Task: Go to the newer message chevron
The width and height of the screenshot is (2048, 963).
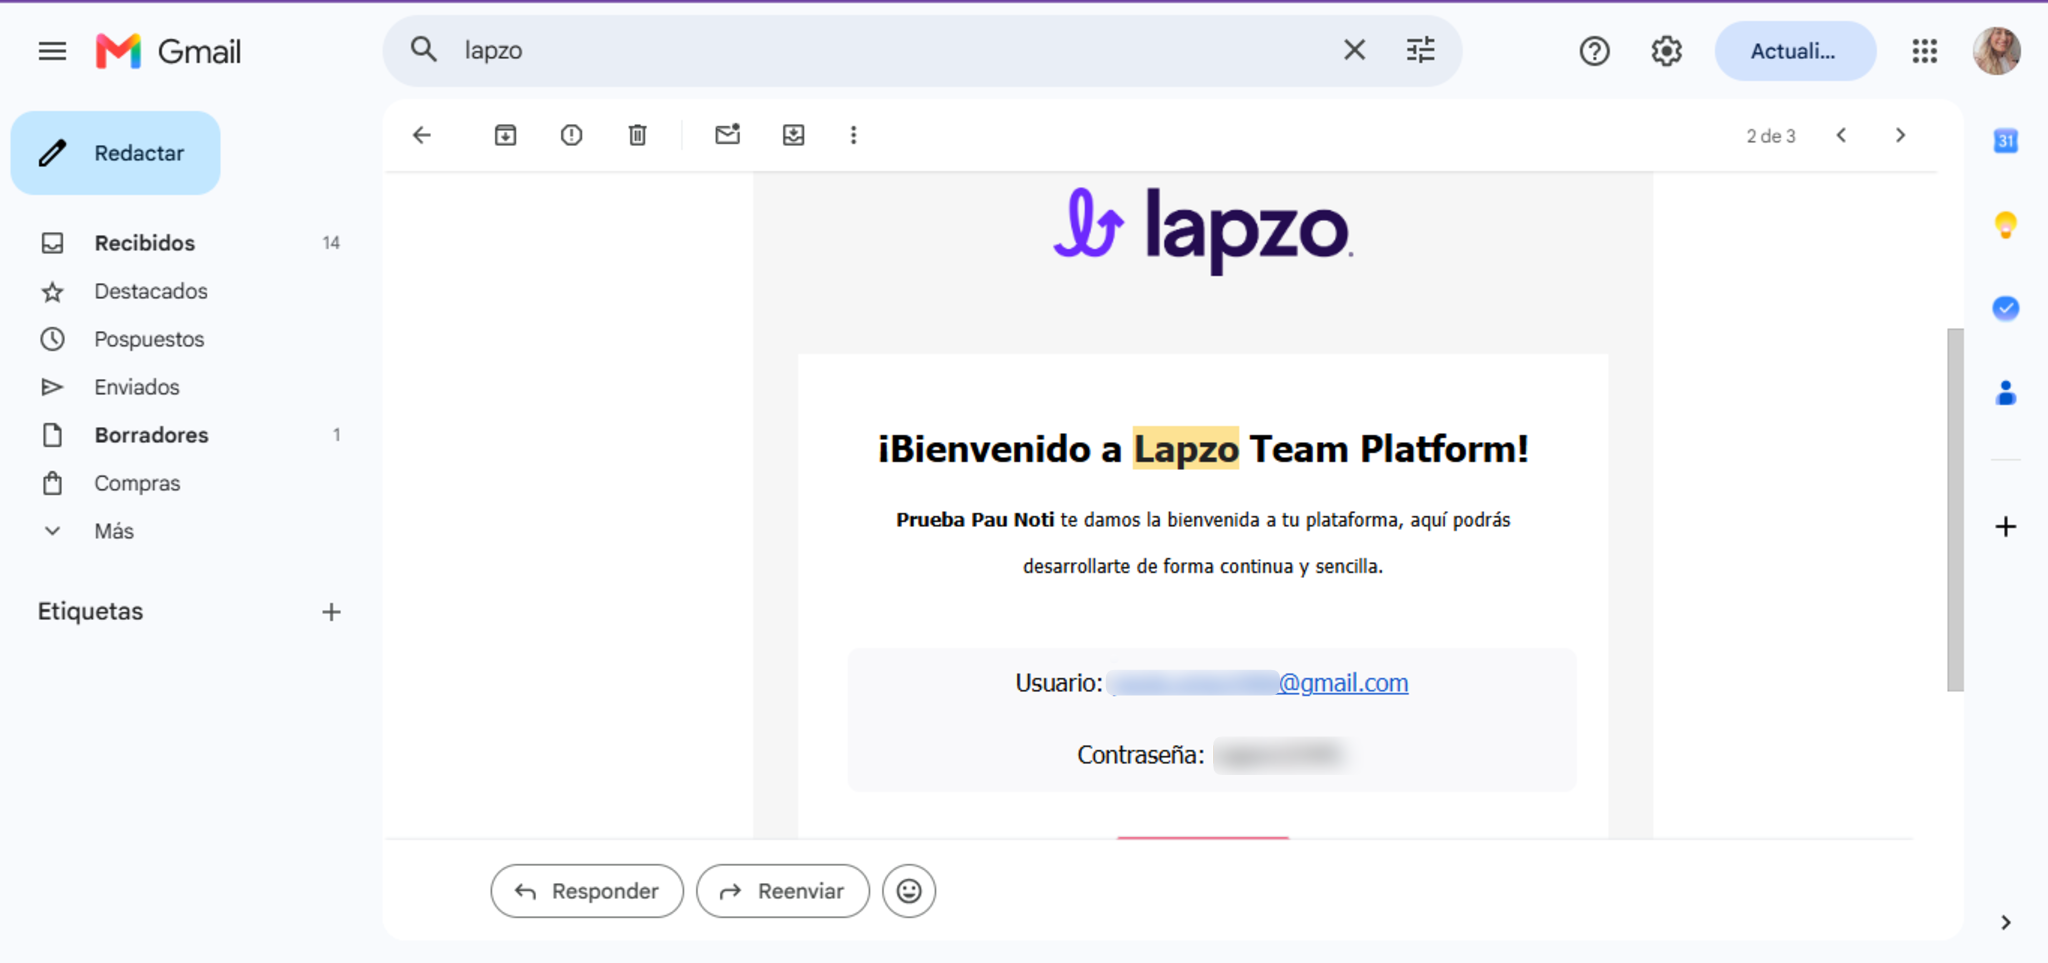Action: click(1841, 135)
